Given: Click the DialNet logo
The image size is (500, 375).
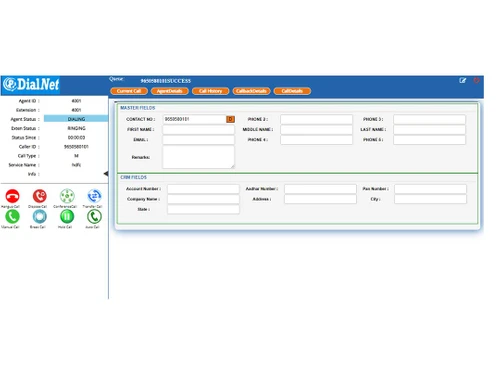Looking at the screenshot, I should [31, 85].
